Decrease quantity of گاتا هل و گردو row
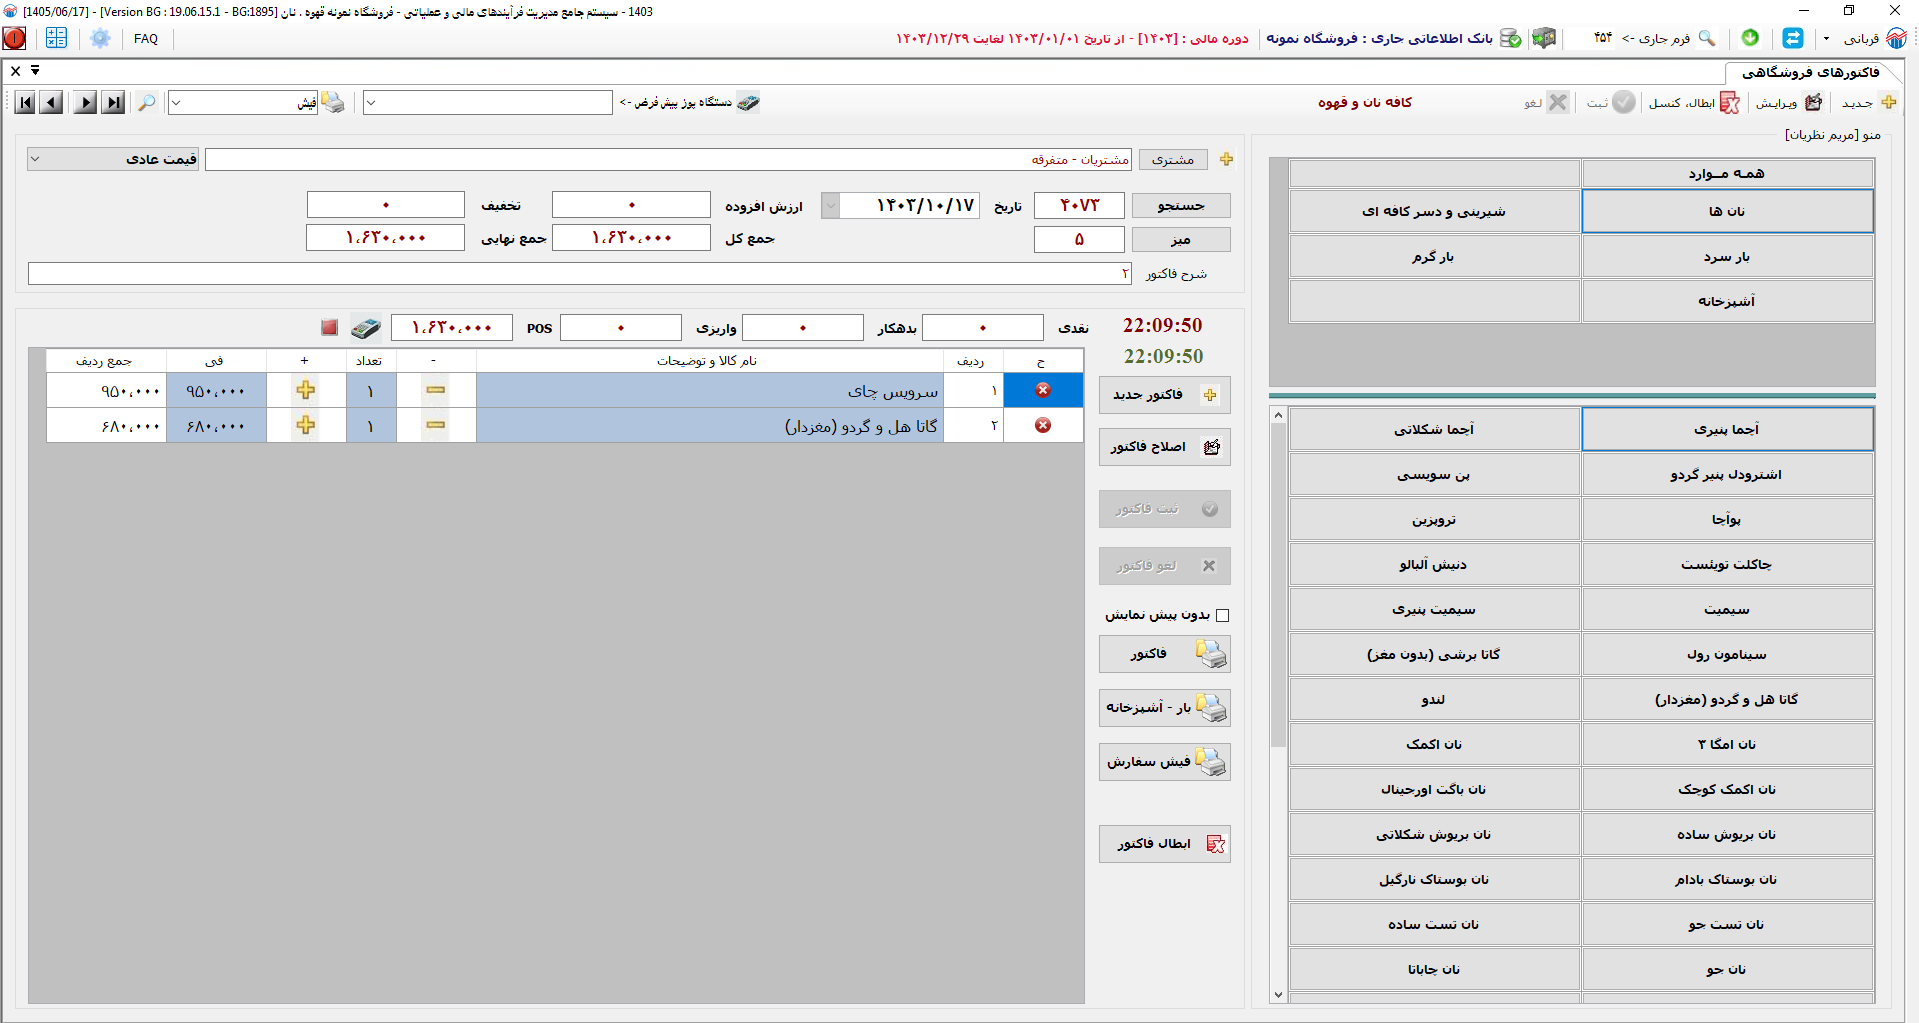Image resolution: width=1919 pixels, height=1023 pixels. tap(435, 425)
